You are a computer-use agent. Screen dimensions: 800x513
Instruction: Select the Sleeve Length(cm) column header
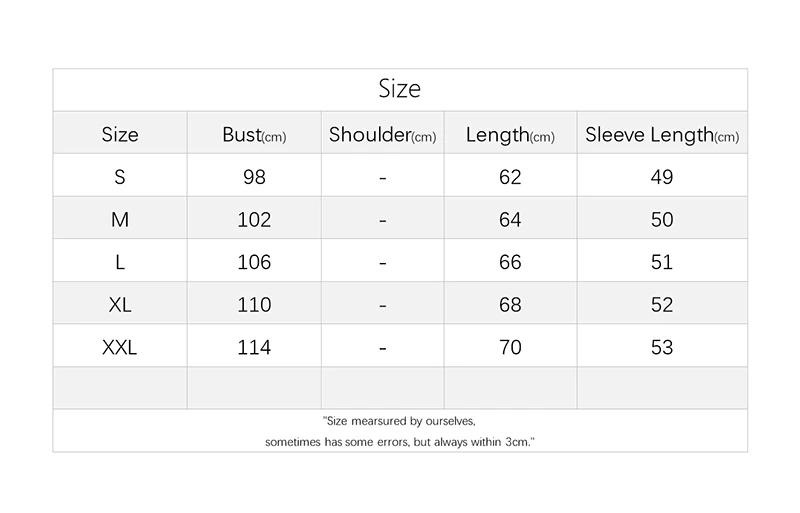[x=662, y=134]
